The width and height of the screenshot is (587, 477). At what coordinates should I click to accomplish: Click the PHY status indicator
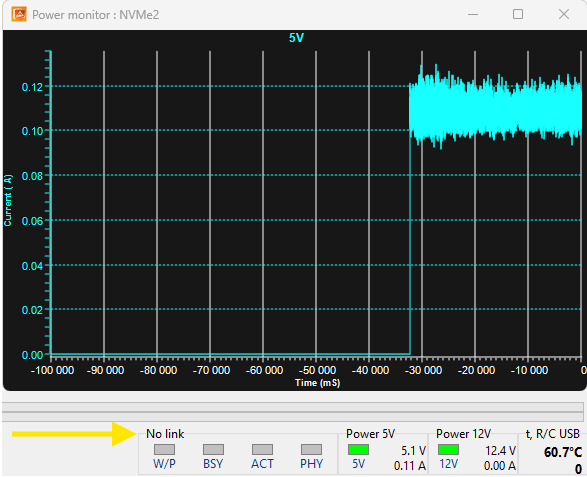(x=311, y=449)
